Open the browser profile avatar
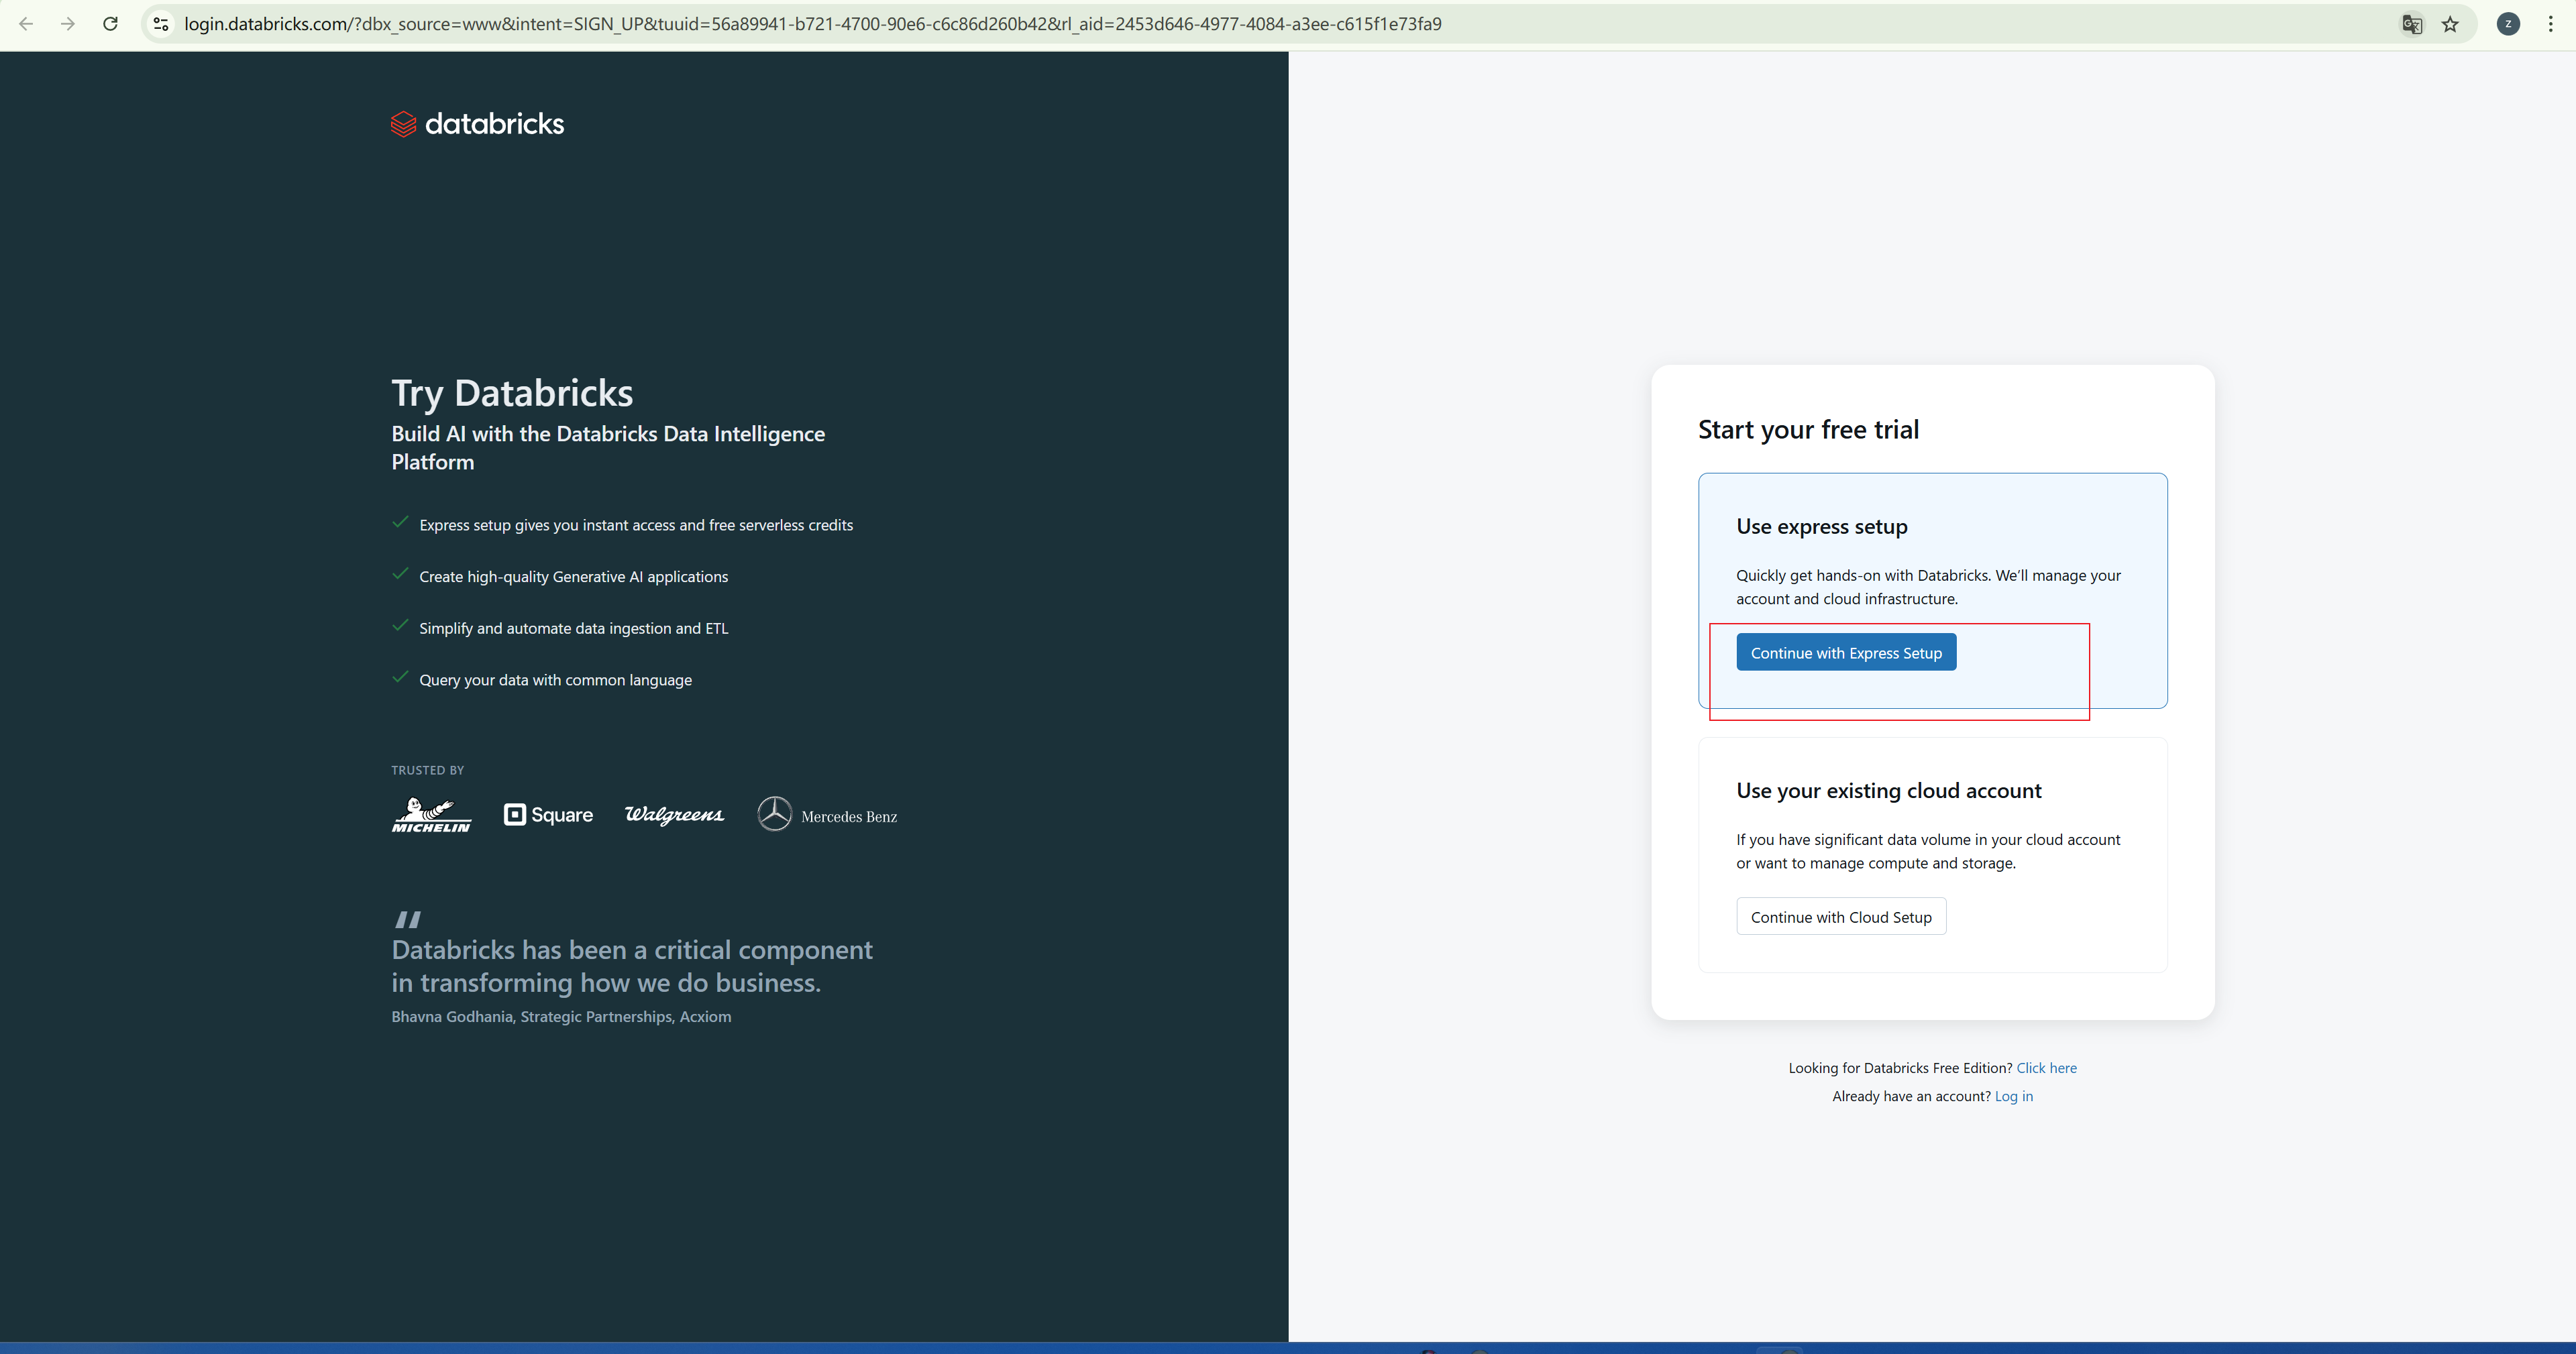This screenshot has height=1354, width=2576. [x=2508, y=24]
